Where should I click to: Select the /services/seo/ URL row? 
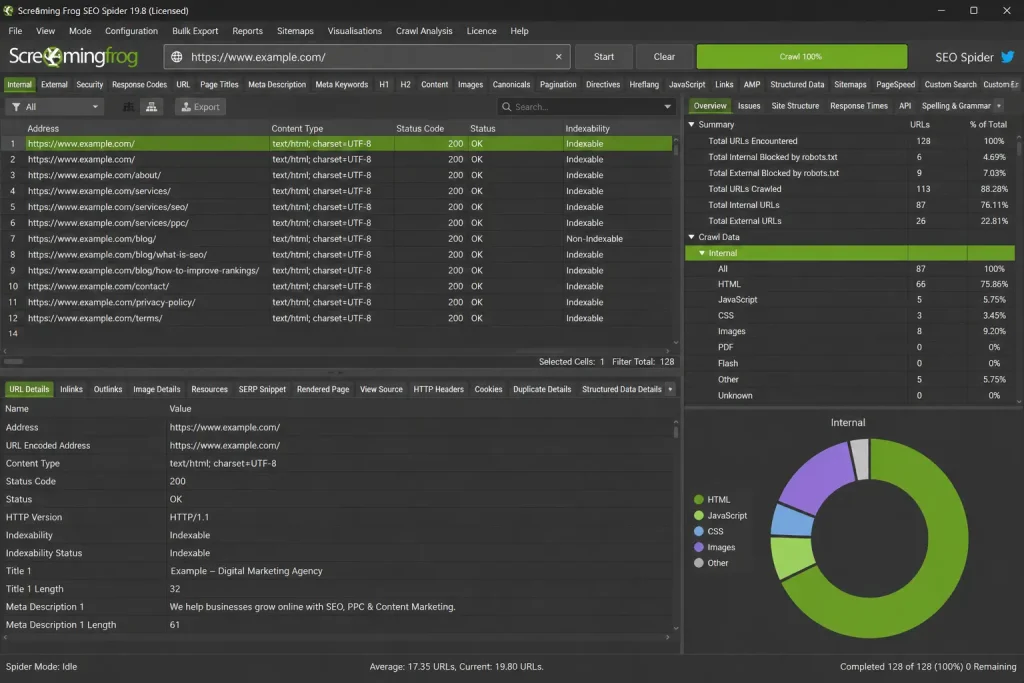click(x=338, y=207)
